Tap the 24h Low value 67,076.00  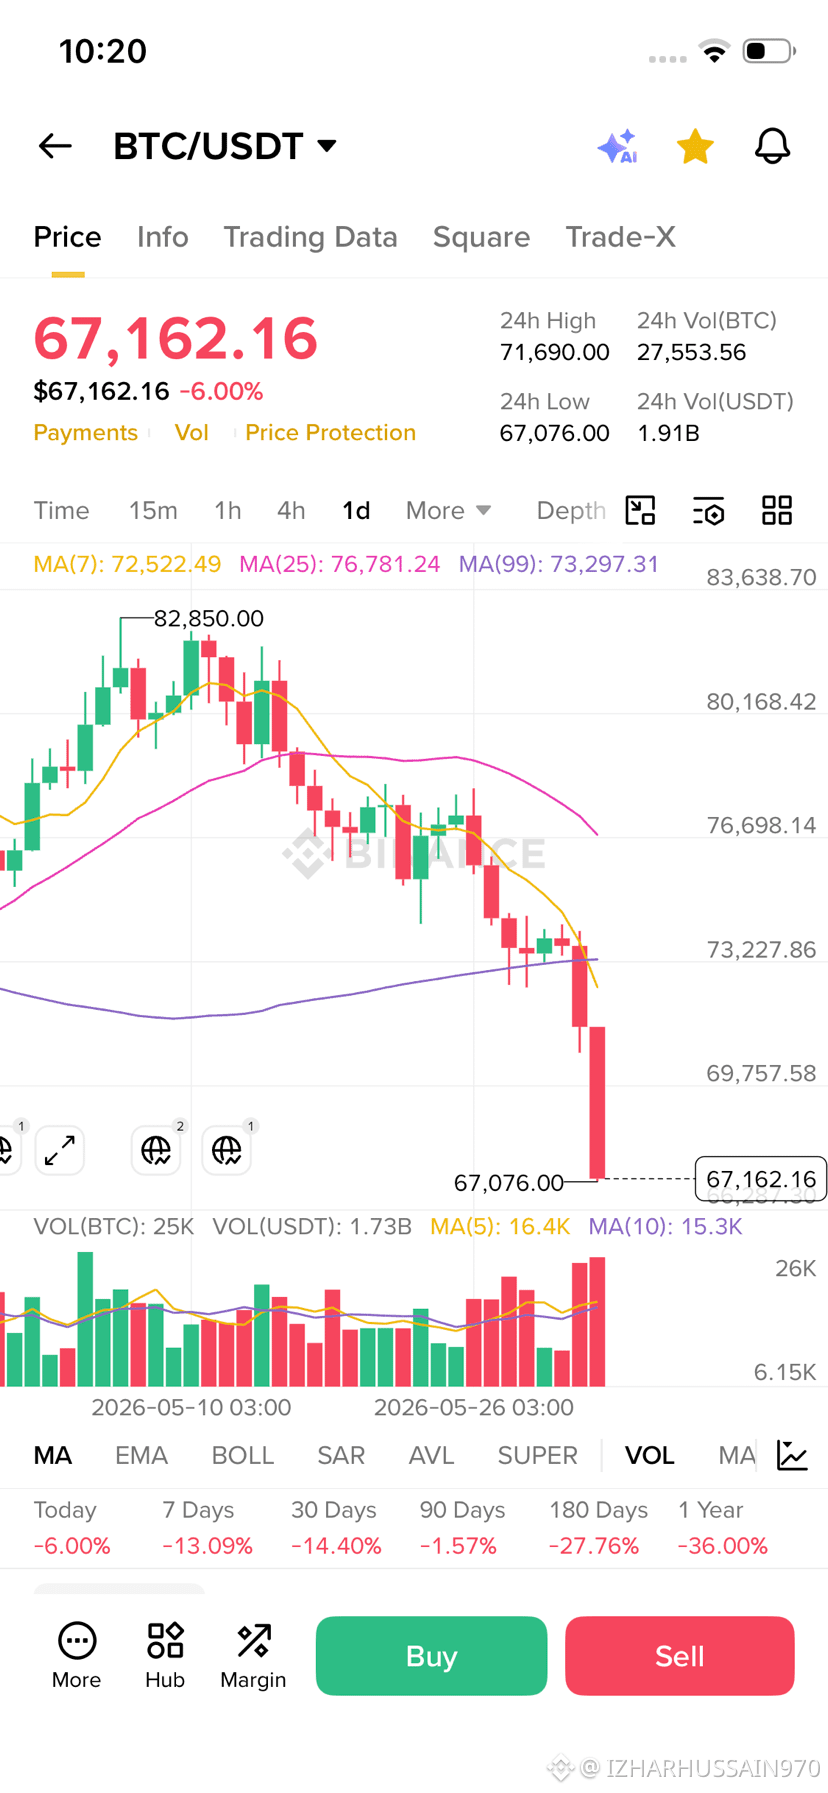[x=555, y=433]
